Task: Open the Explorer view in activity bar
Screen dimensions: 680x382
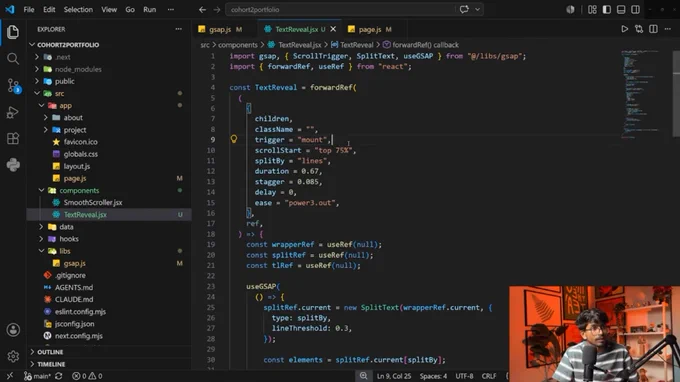Action: click(13, 32)
